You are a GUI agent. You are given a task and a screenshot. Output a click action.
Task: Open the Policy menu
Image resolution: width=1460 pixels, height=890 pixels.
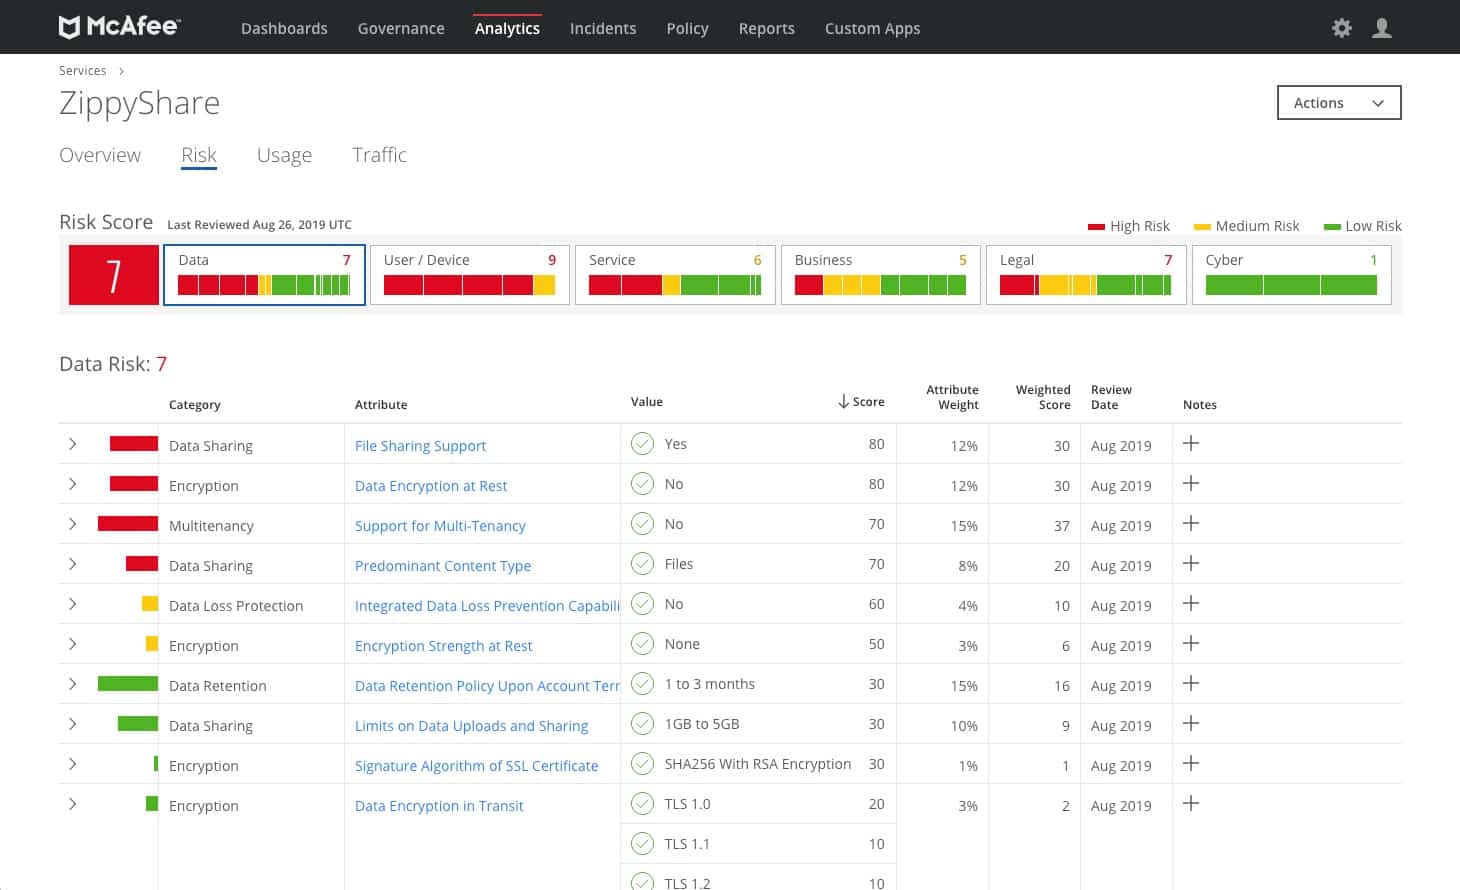click(687, 28)
